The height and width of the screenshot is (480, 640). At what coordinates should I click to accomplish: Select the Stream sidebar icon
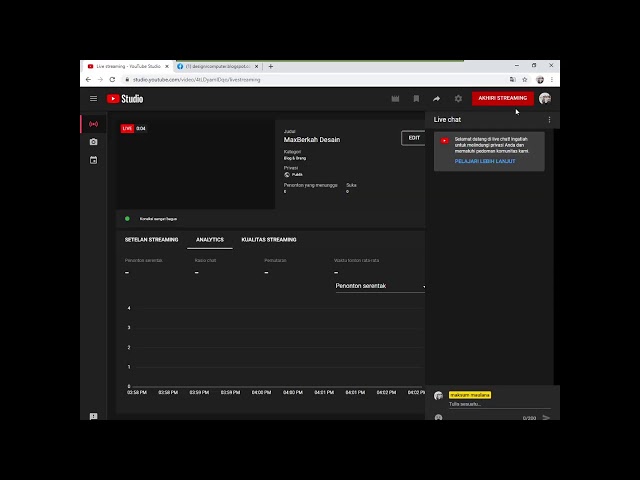pos(93,125)
